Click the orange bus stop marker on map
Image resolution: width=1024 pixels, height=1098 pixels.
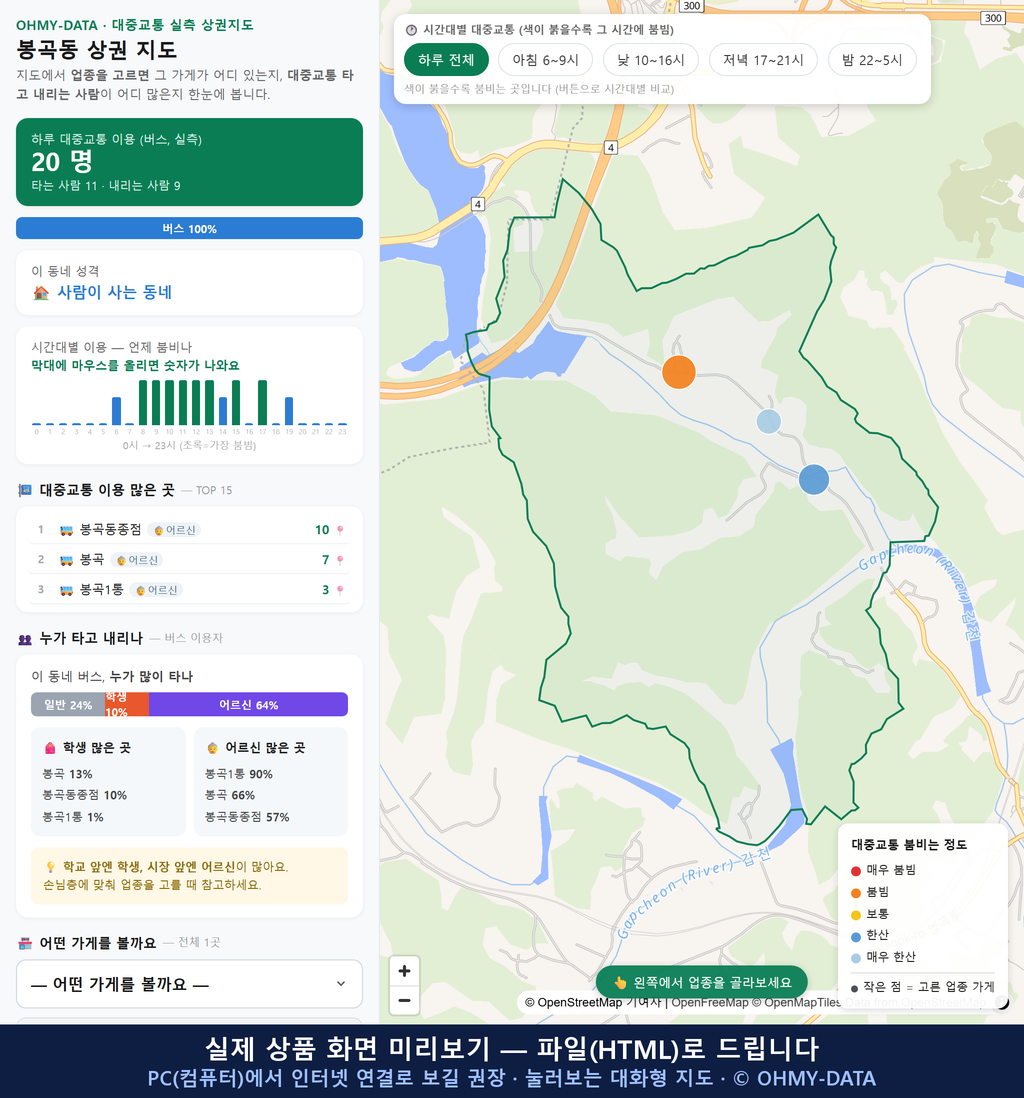pyautogui.click(x=679, y=372)
